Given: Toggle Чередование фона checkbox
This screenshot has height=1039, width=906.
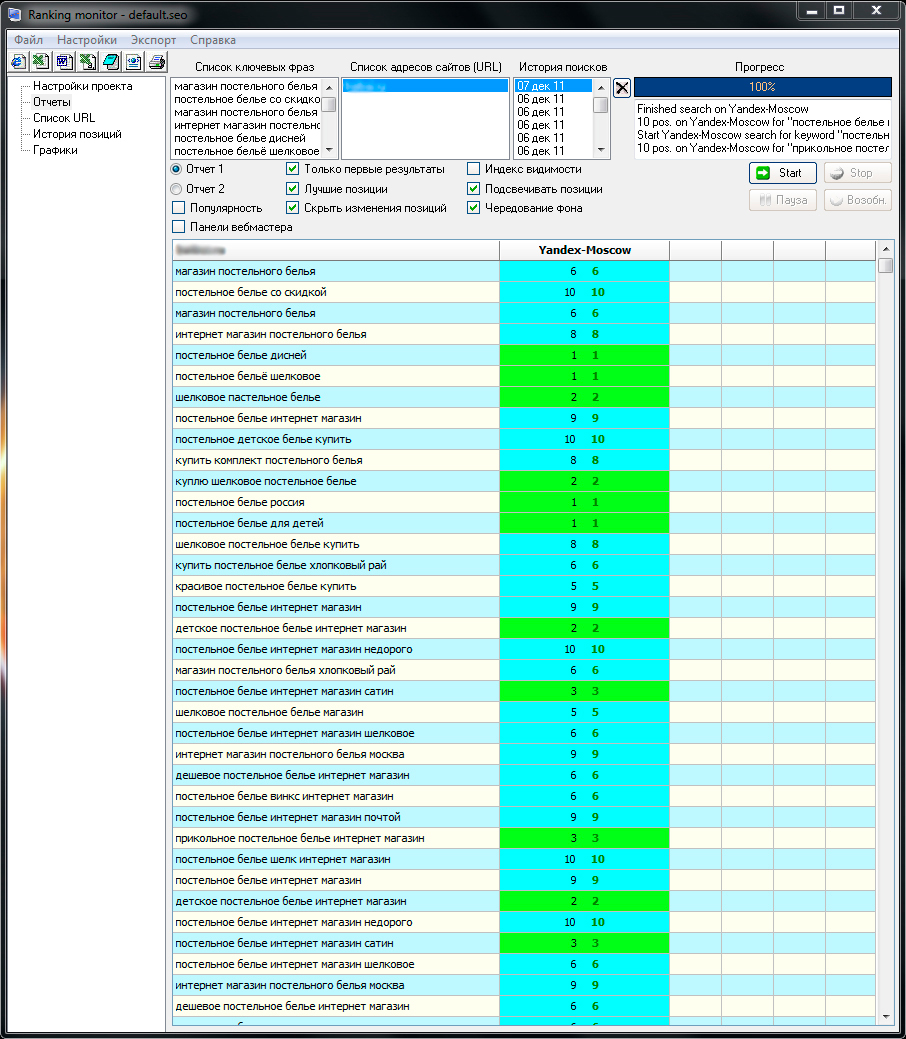Looking at the screenshot, I should click(x=473, y=208).
